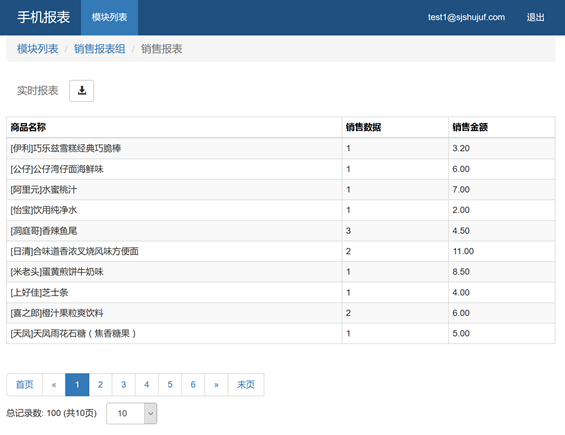Click the 手机报表 brand title
This screenshot has width=565, height=435.
(44, 17)
